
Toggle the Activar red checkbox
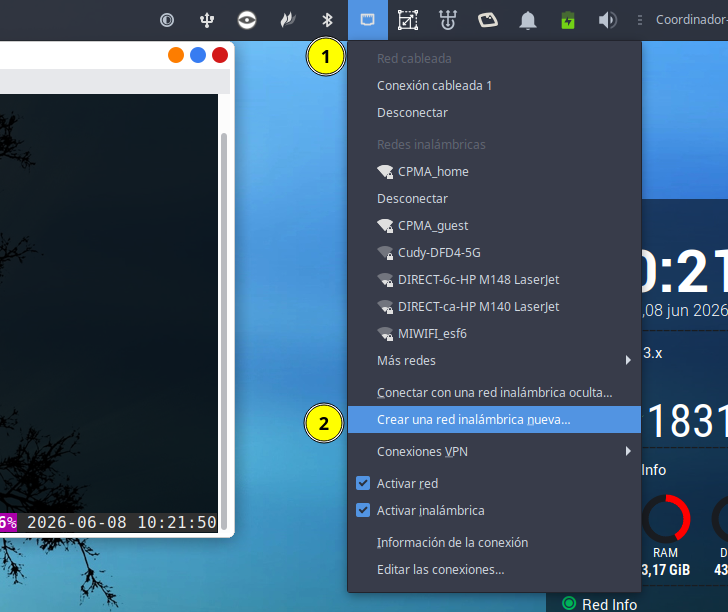(x=363, y=483)
